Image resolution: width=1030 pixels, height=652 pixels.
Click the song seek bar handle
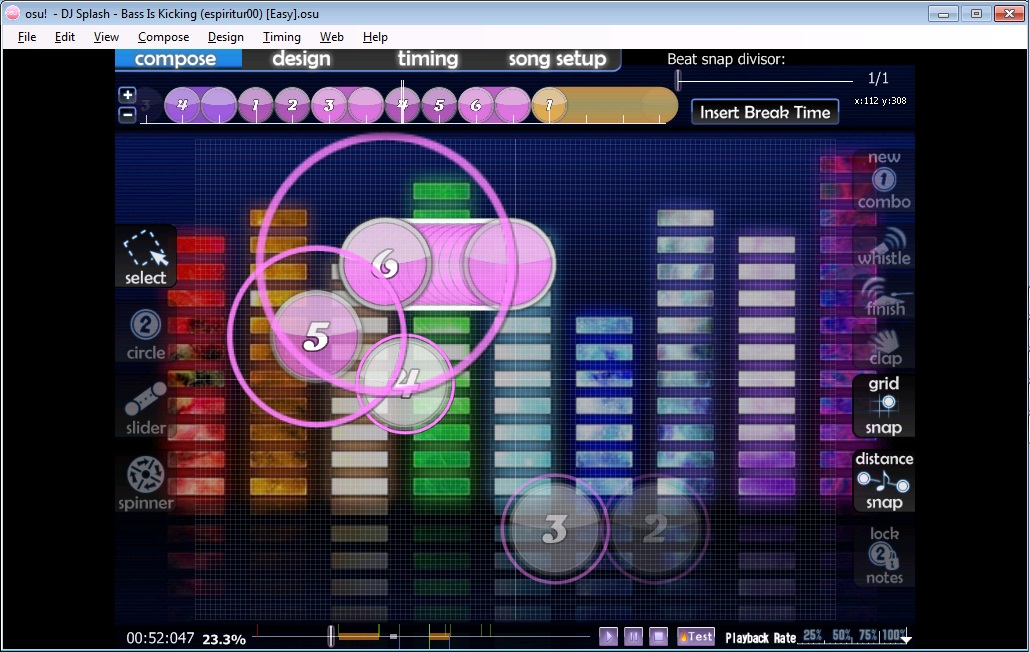click(331, 636)
